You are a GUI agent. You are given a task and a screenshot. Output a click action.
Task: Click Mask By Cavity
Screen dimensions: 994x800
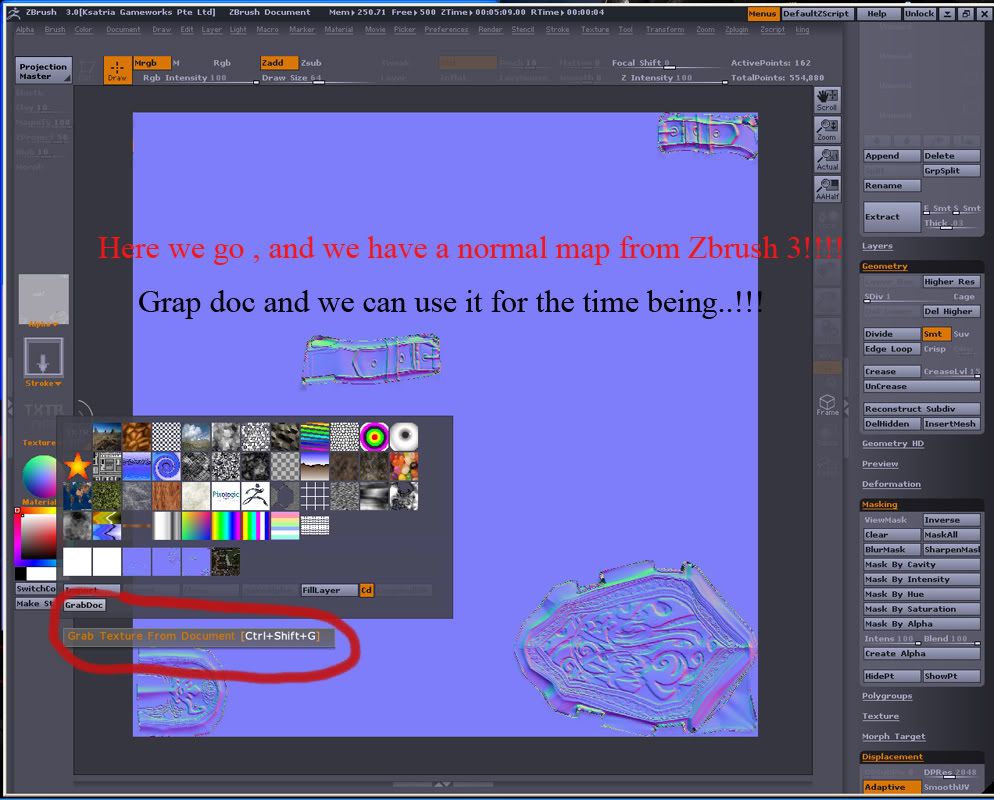[922, 564]
